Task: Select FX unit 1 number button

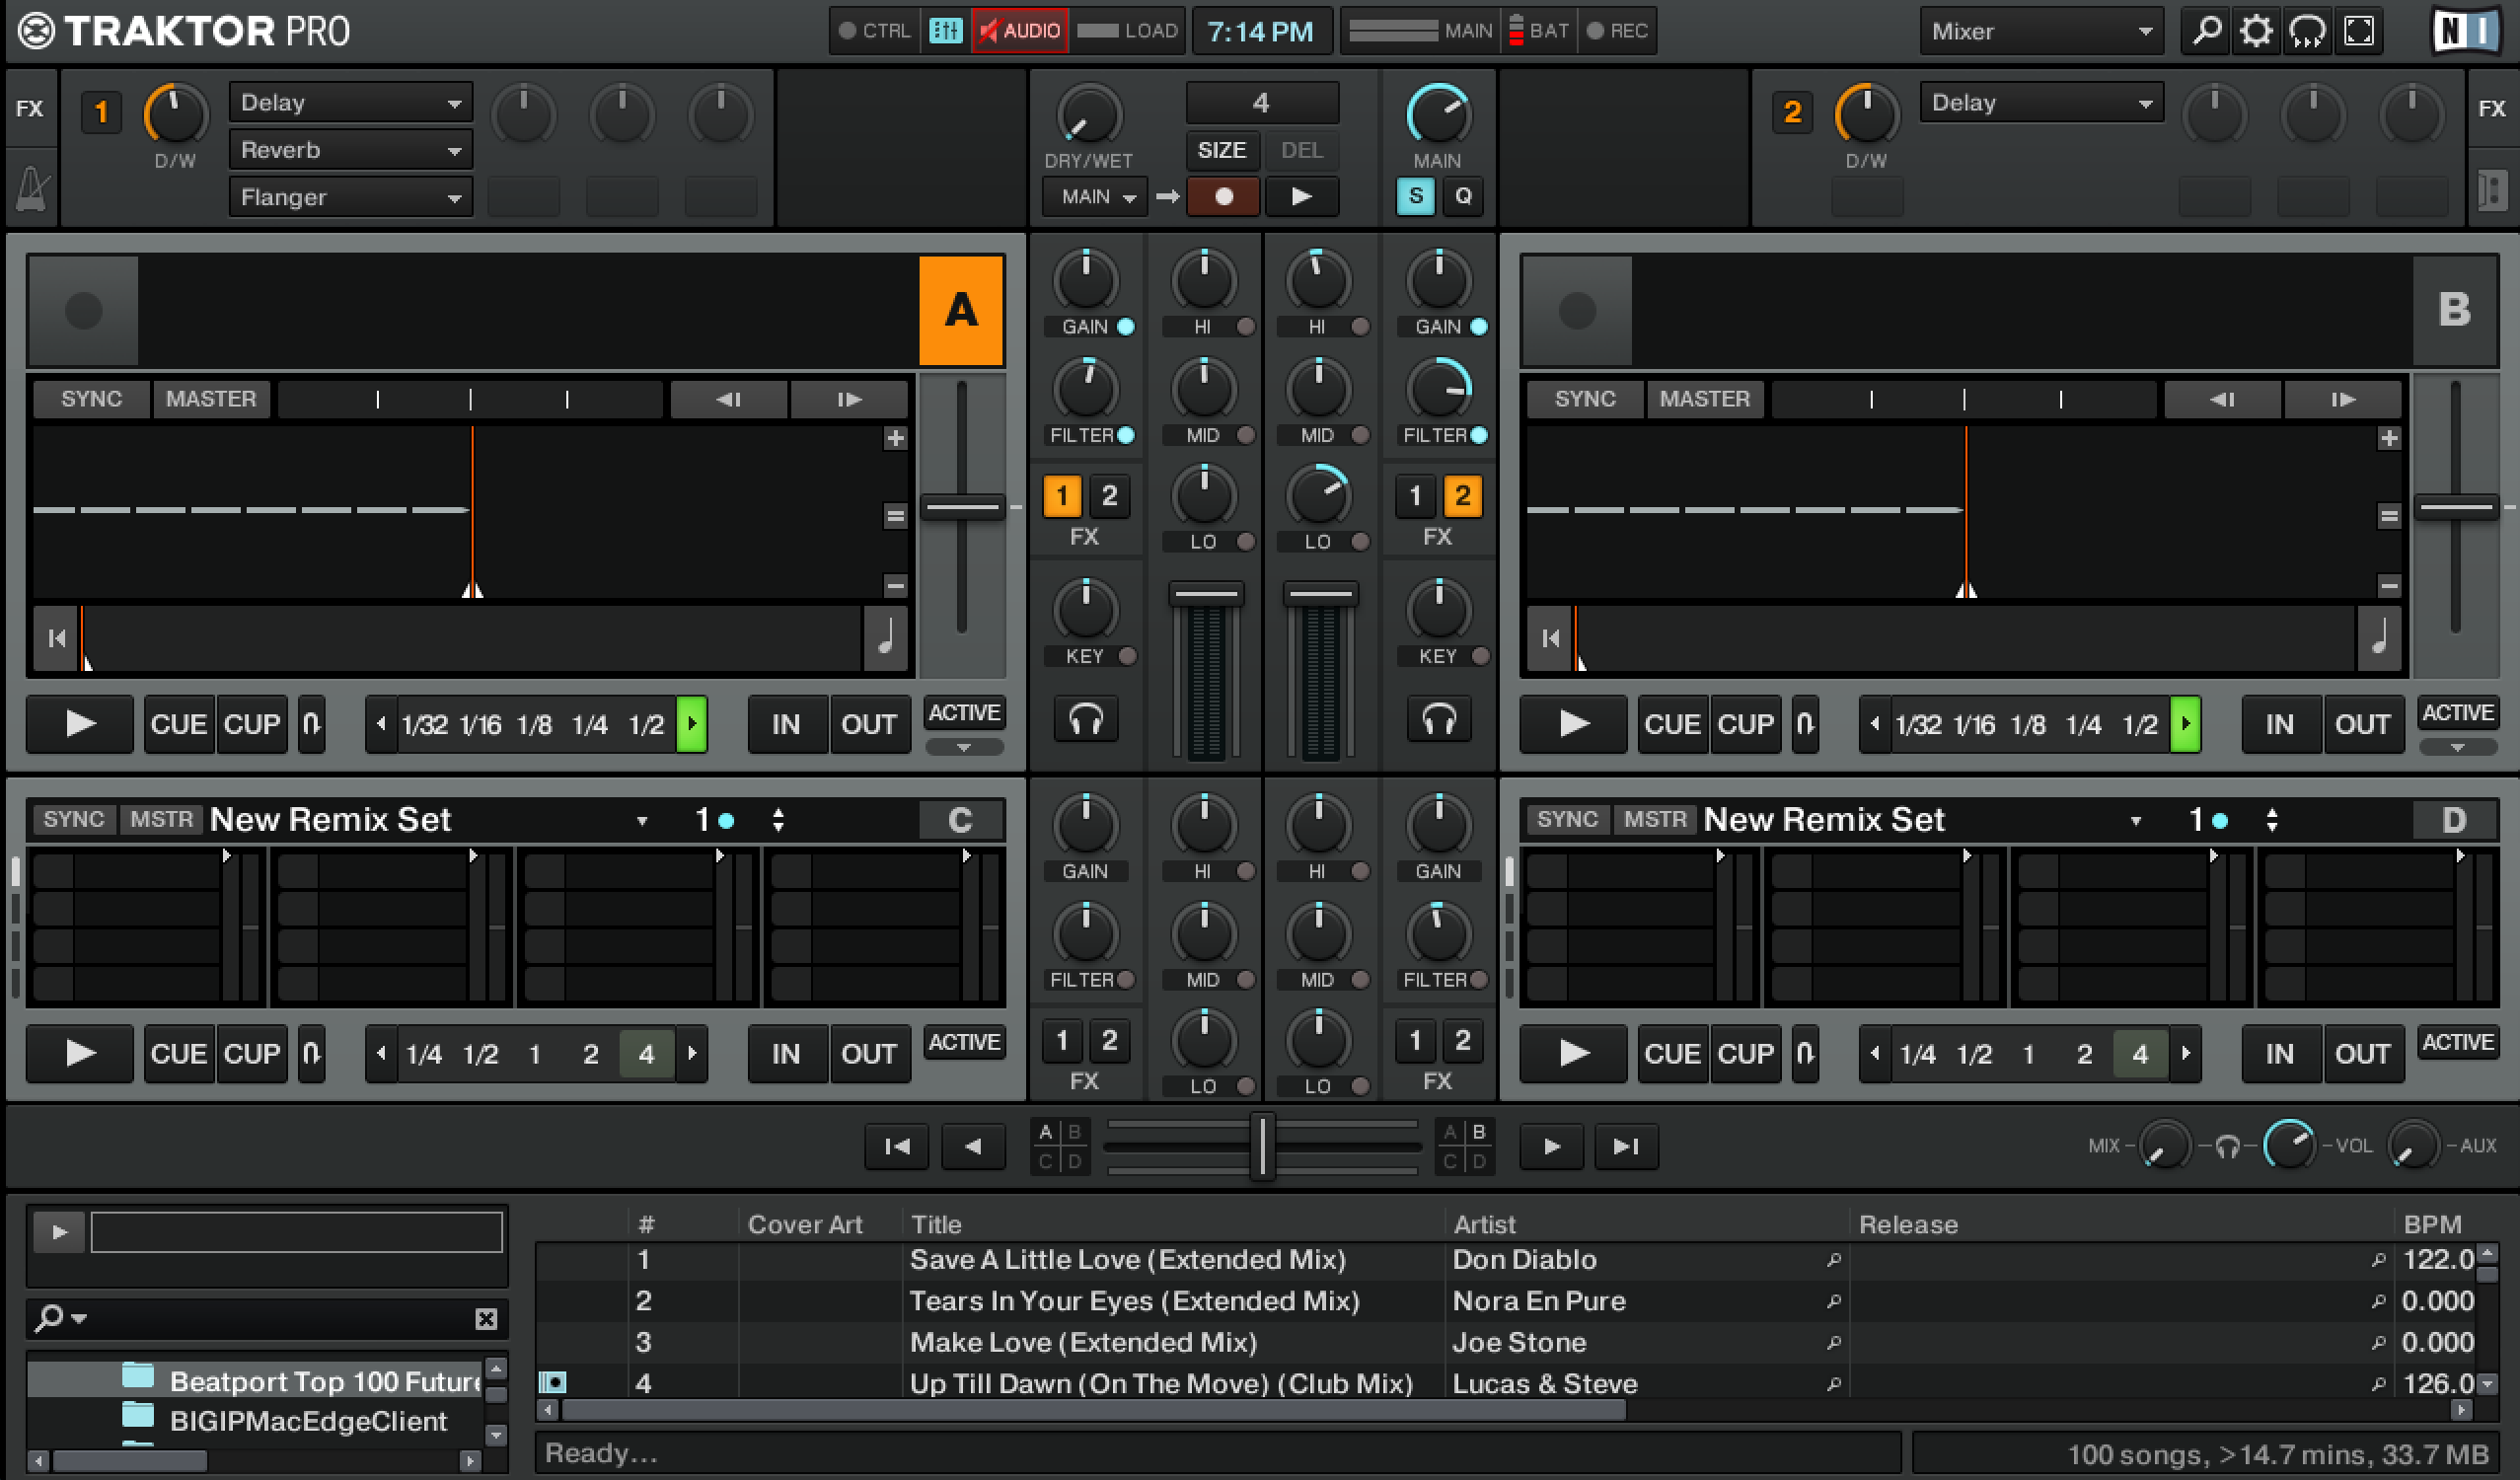Action: (100, 111)
